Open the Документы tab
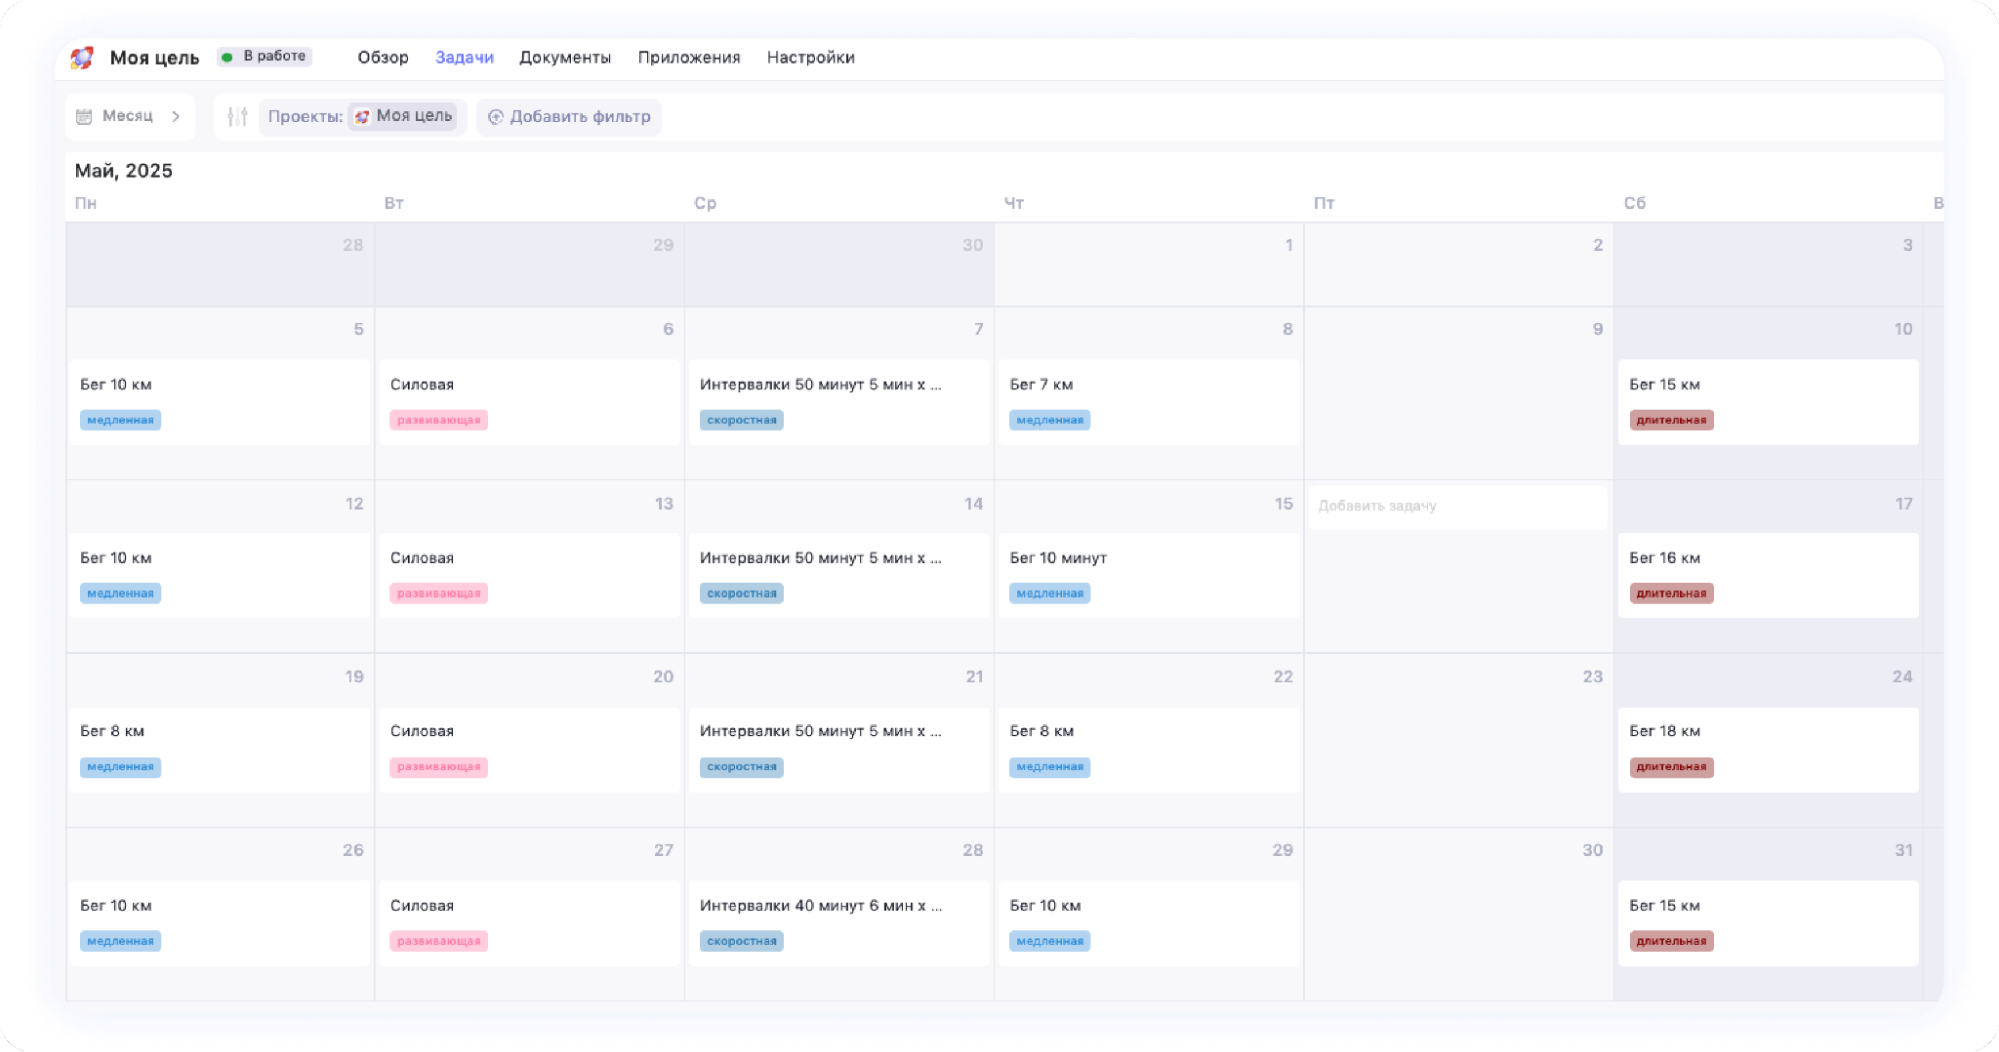The width and height of the screenshot is (1999, 1052). [x=564, y=58]
